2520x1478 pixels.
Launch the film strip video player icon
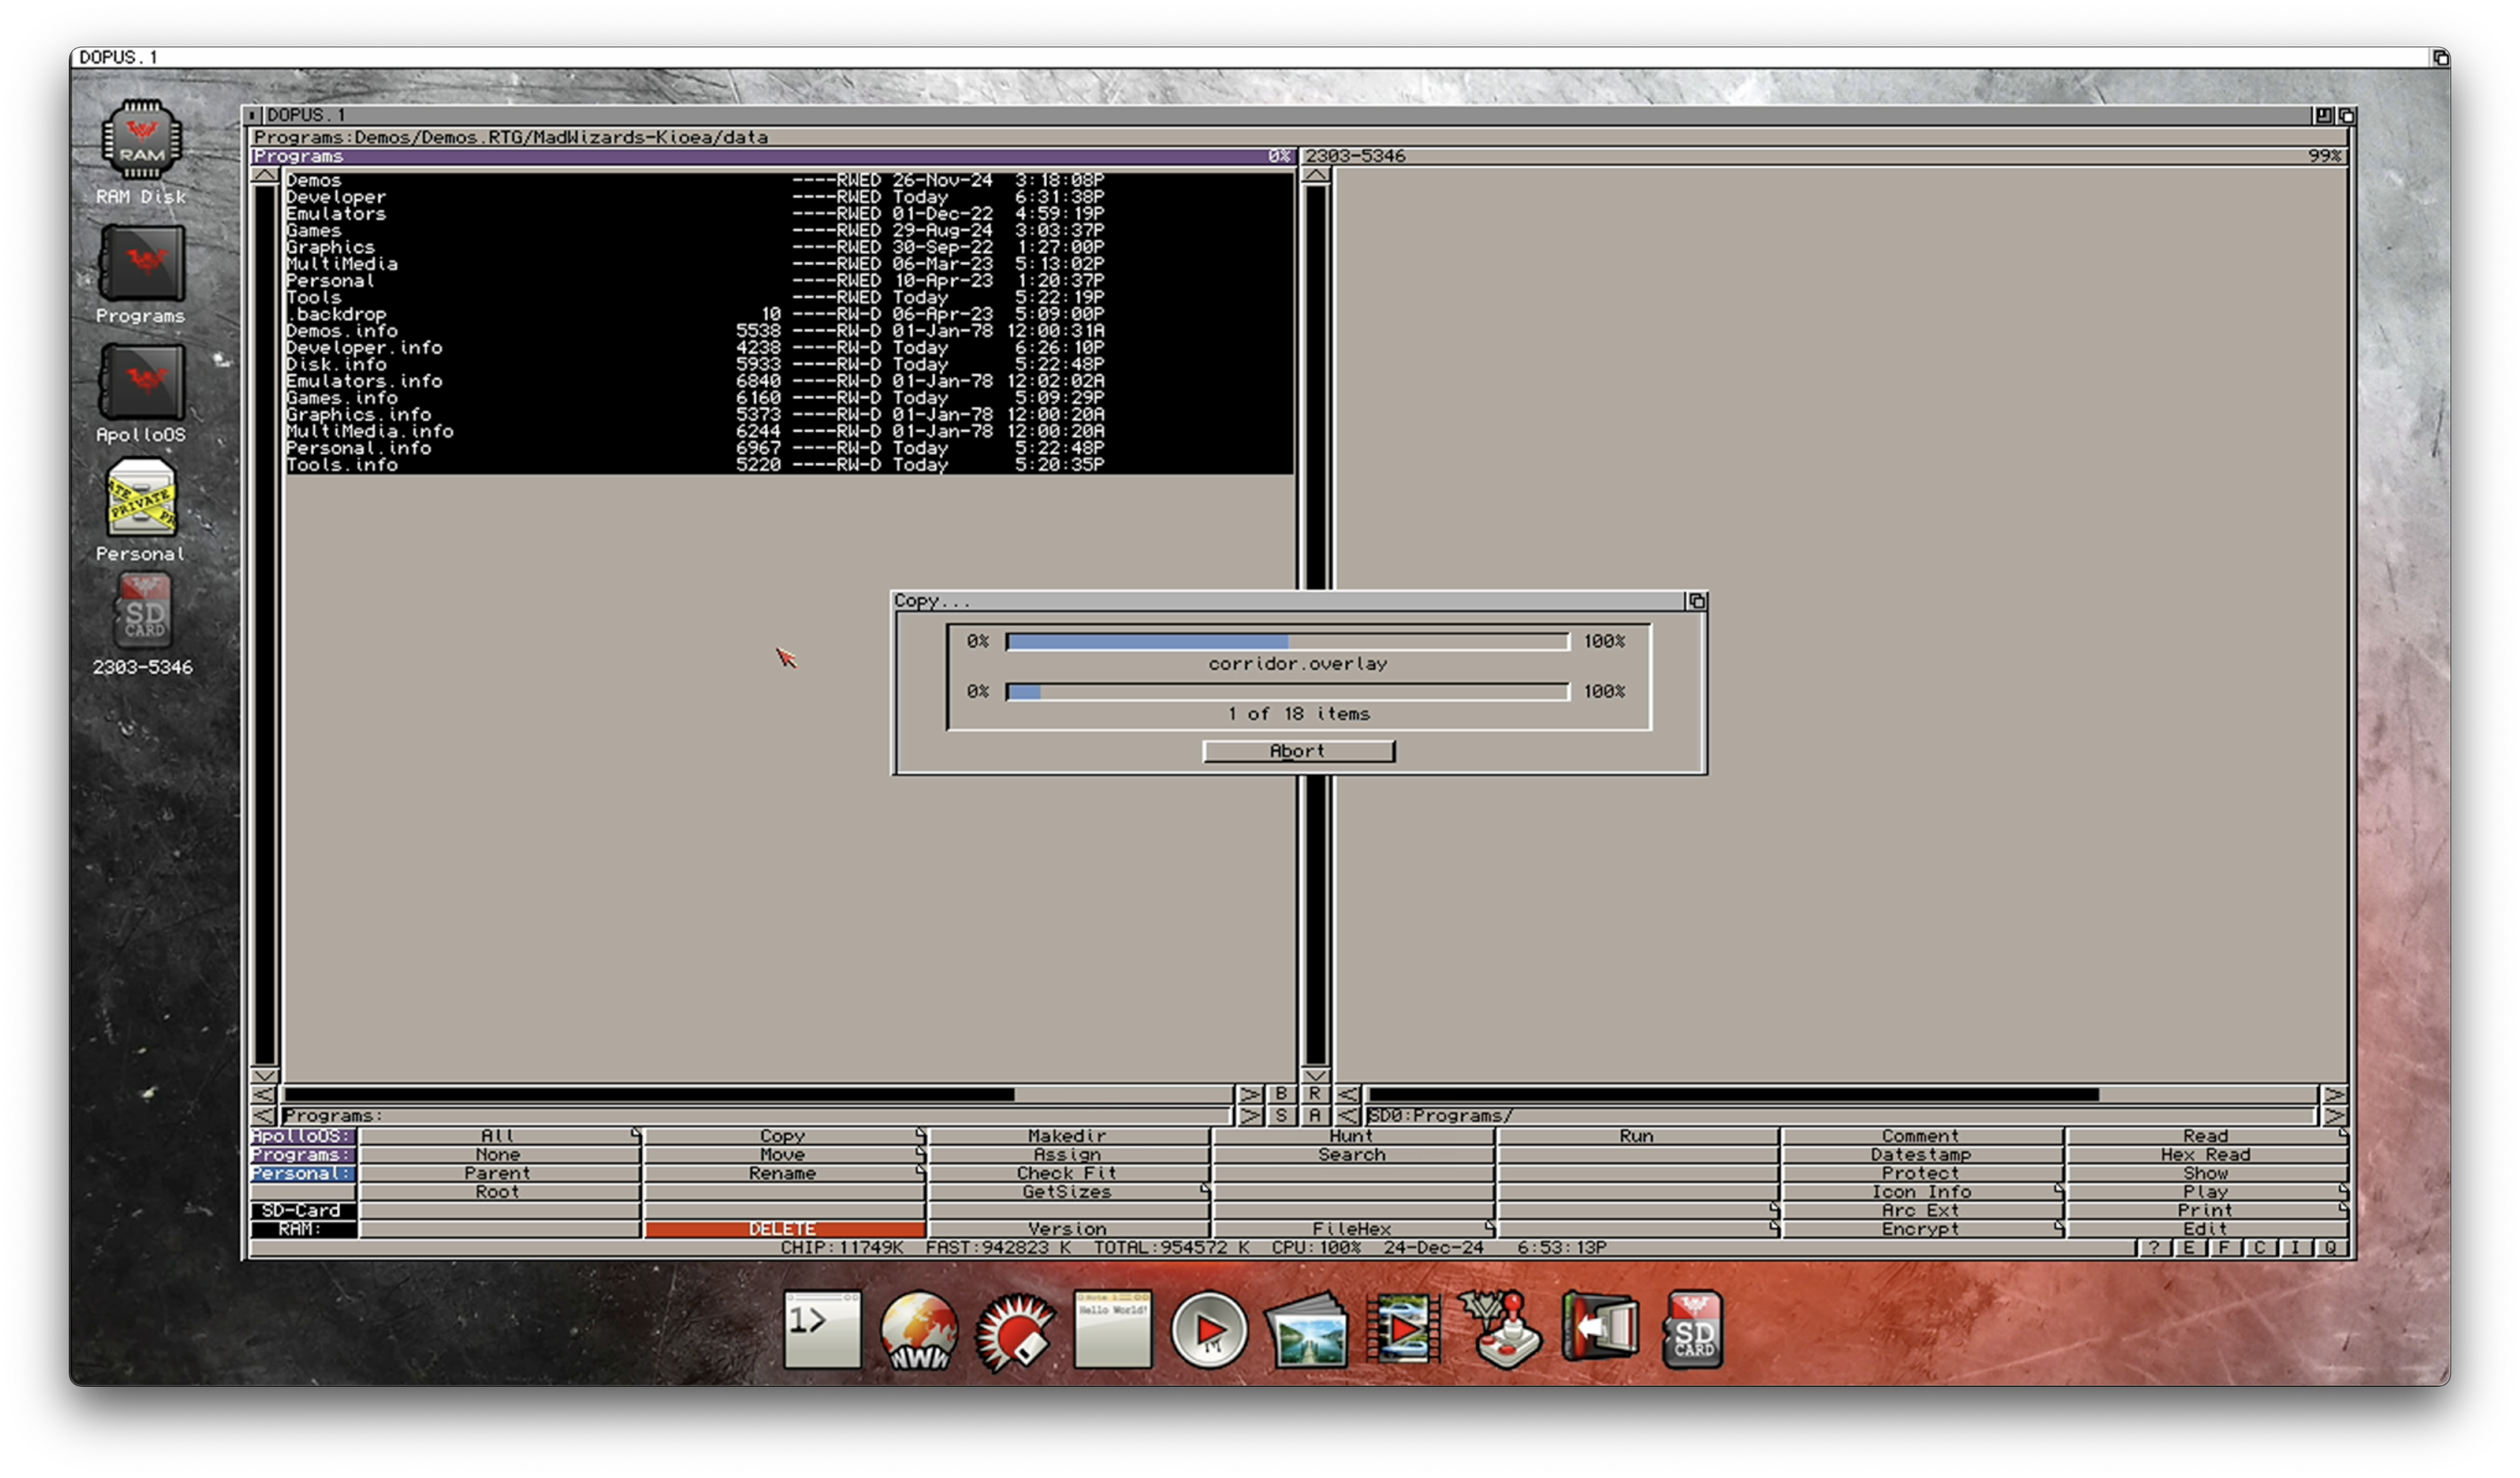pos(1403,1329)
